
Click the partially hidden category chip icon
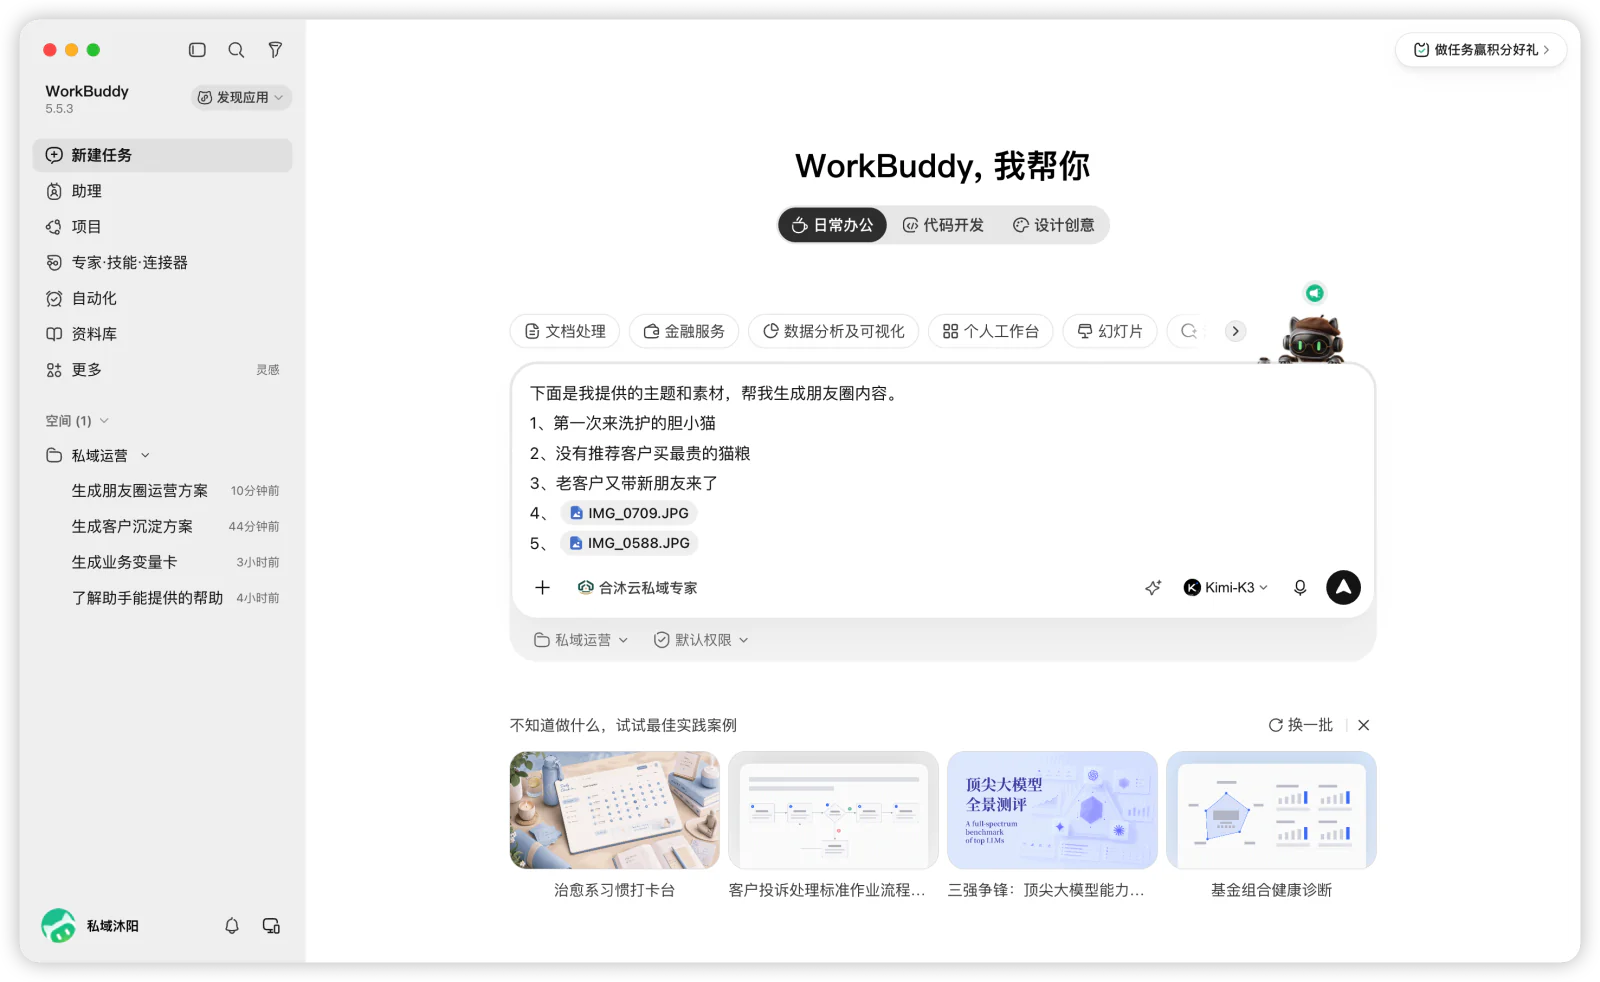1188,331
